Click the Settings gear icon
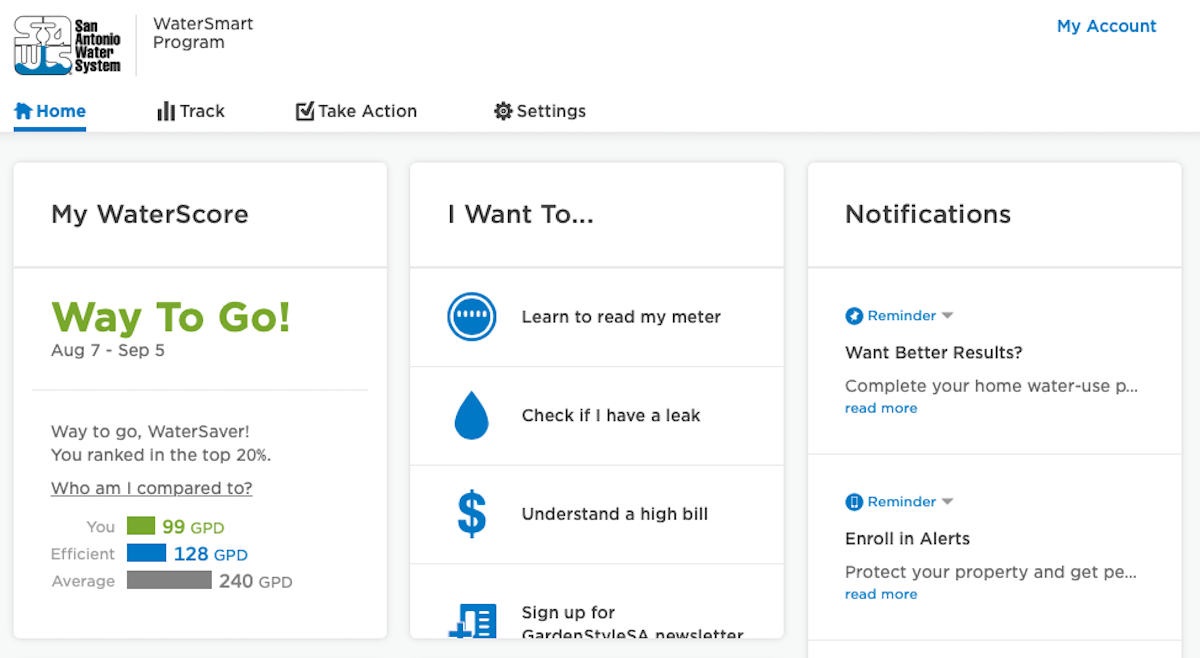 [503, 111]
